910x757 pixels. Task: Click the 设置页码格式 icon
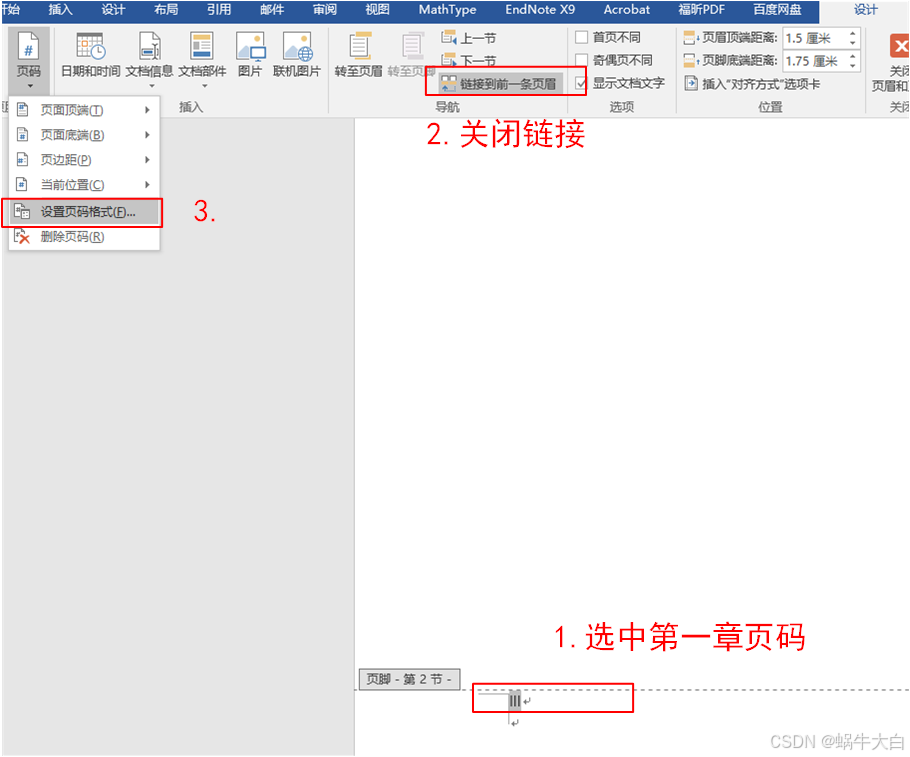tap(22, 211)
